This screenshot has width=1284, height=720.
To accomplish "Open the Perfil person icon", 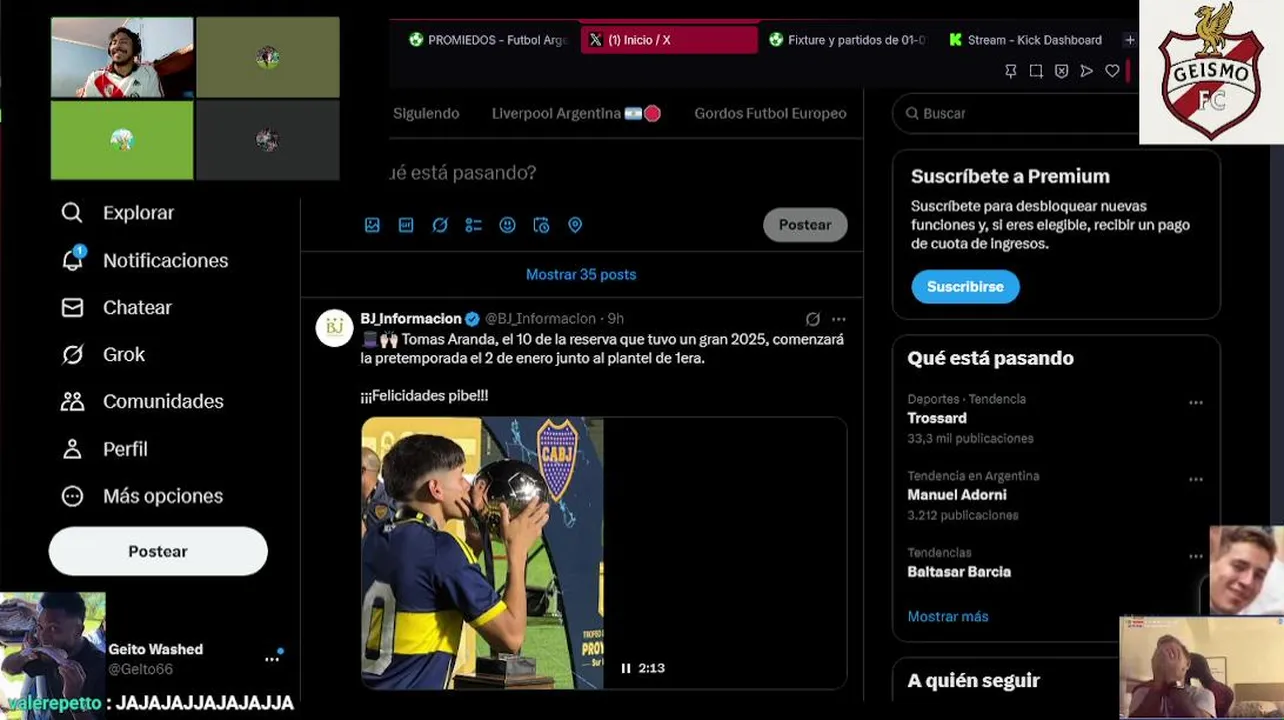I will click(72, 449).
